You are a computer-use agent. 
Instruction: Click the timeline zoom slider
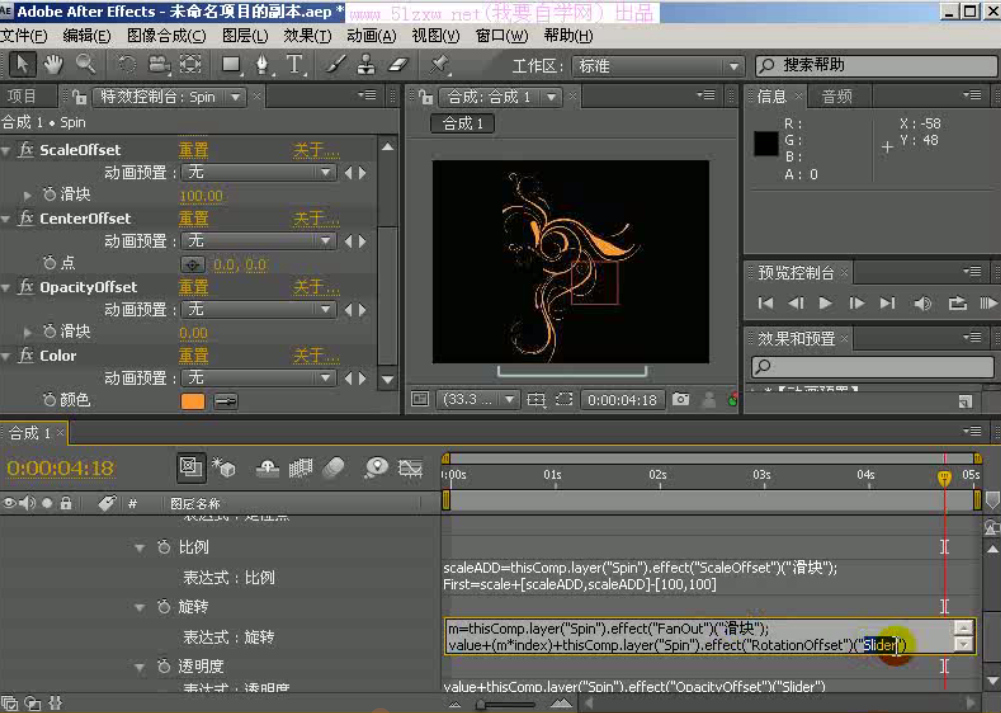click(x=507, y=705)
